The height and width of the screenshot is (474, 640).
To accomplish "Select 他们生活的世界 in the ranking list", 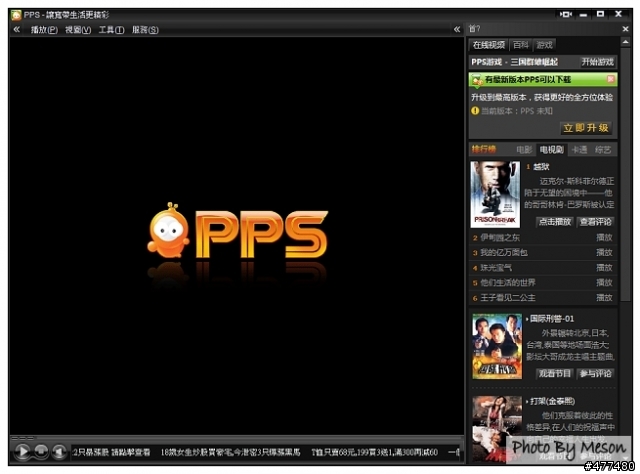I will pyautogui.click(x=508, y=283).
